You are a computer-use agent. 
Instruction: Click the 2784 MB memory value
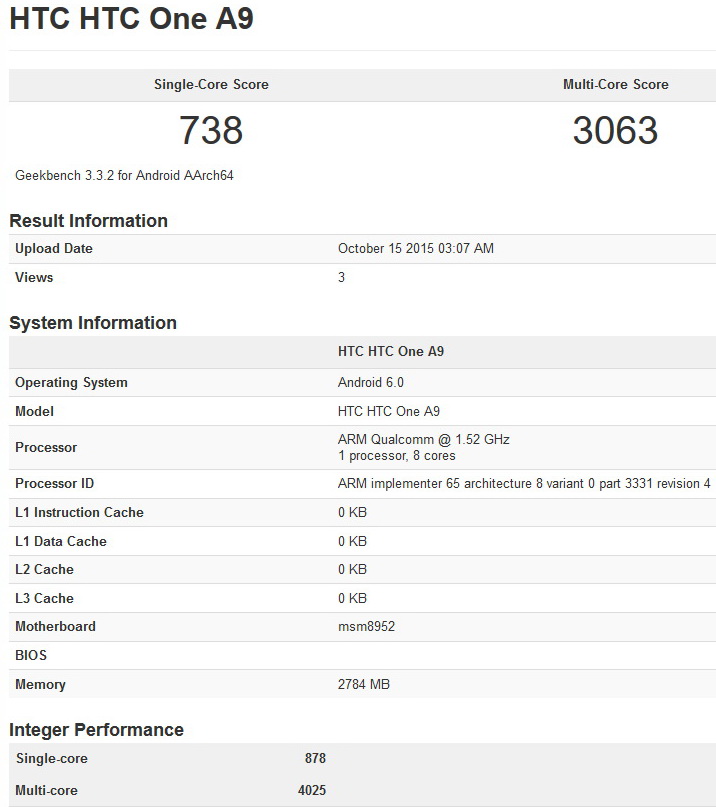click(364, 684)
